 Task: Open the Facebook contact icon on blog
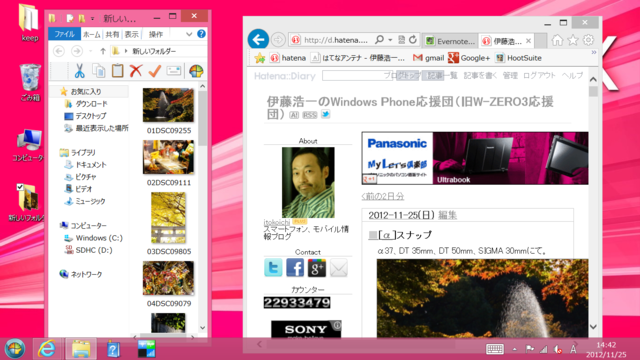295,268
